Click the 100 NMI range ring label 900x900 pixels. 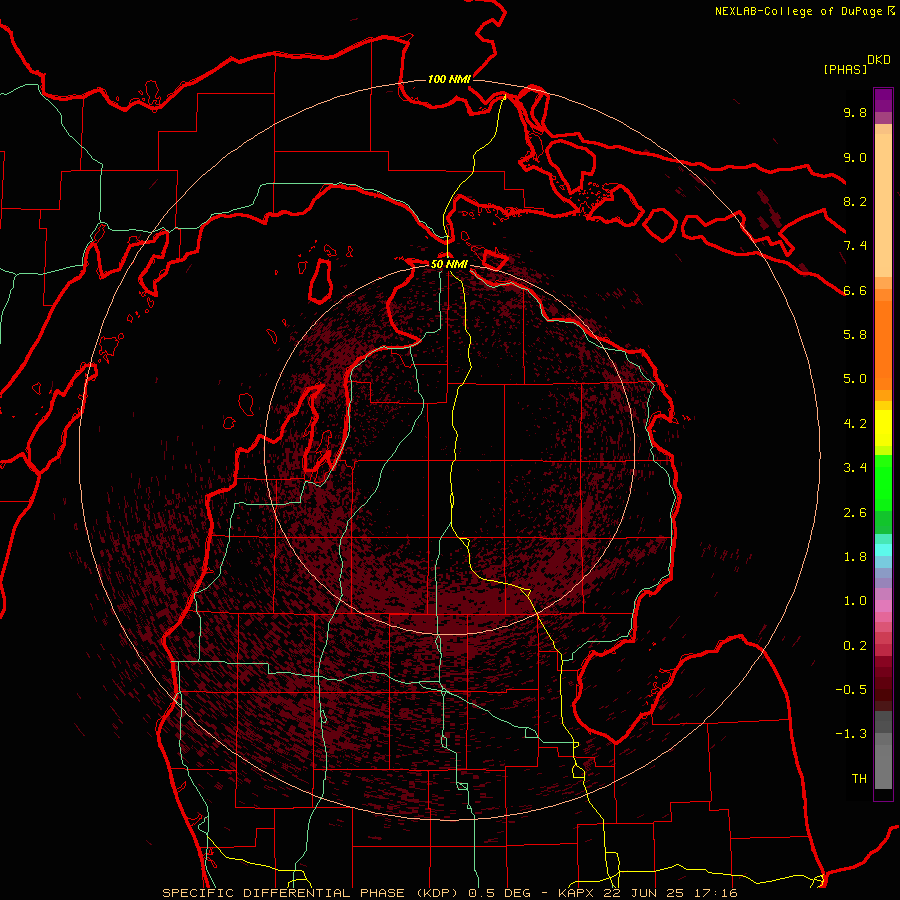coord(449,79)
